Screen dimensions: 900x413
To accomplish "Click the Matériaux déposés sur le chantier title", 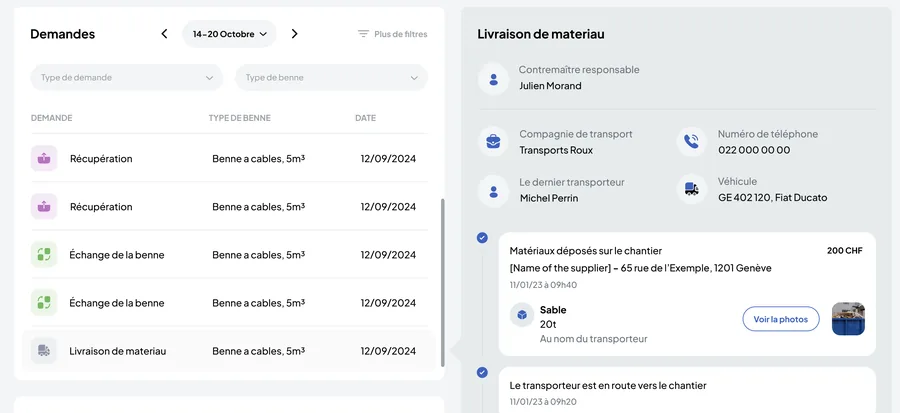I will 585,251.
